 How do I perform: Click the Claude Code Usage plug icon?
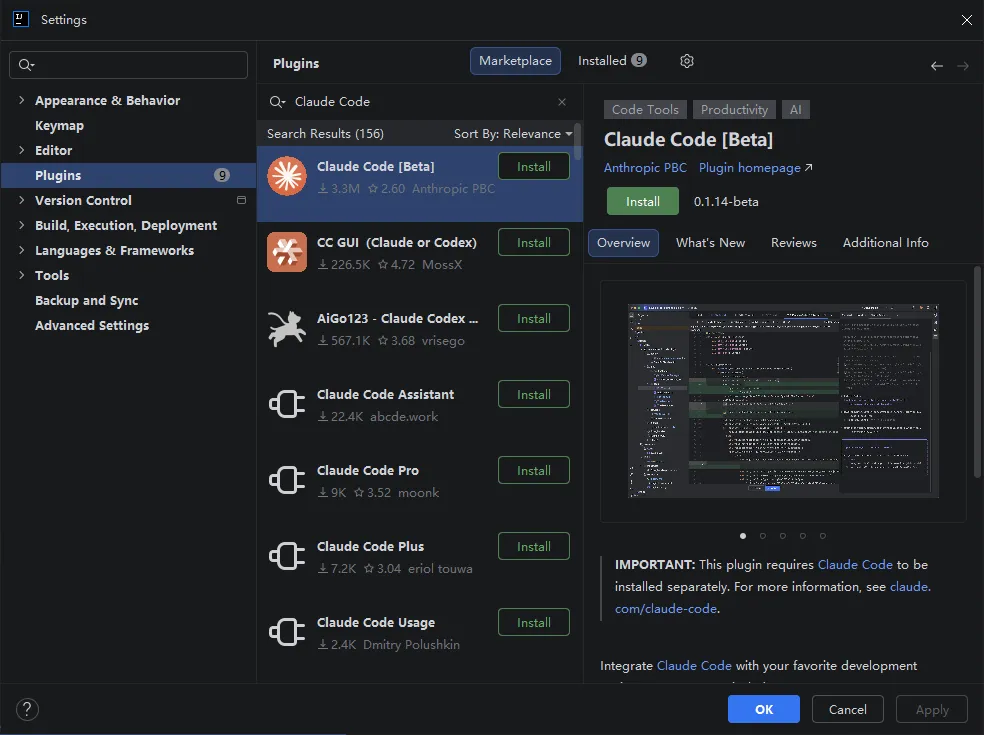pyautogui.click(x=287, y=632)
